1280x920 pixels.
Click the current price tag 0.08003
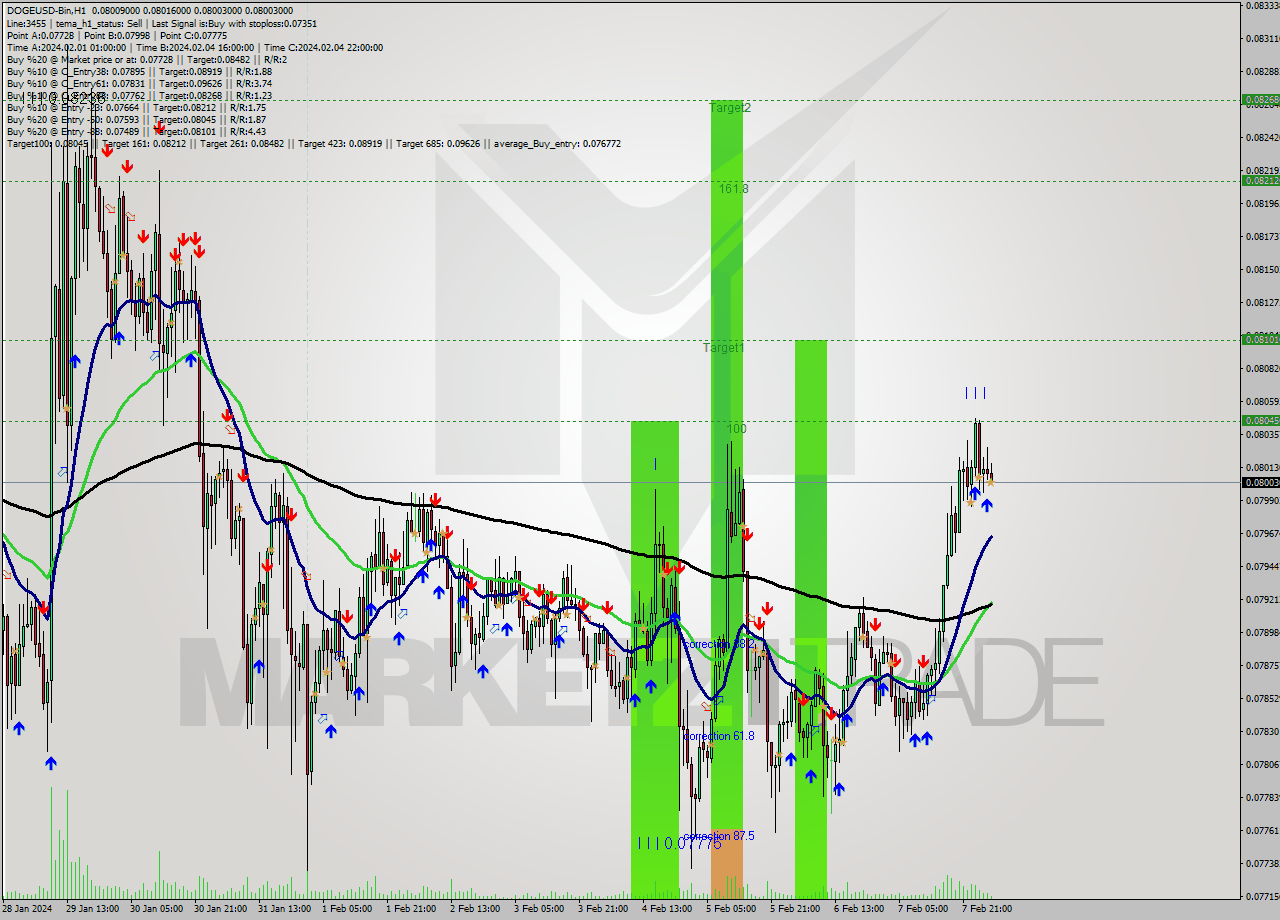[x=1259, y=483]
